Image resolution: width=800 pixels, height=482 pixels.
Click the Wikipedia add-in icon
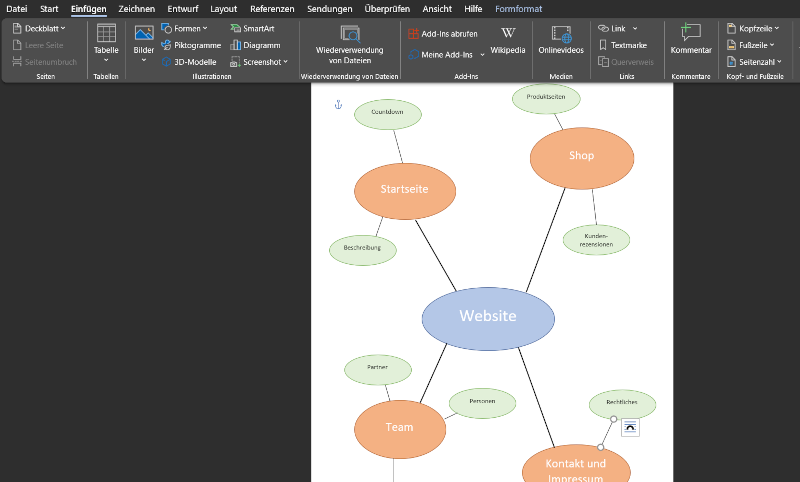(508, 34)
